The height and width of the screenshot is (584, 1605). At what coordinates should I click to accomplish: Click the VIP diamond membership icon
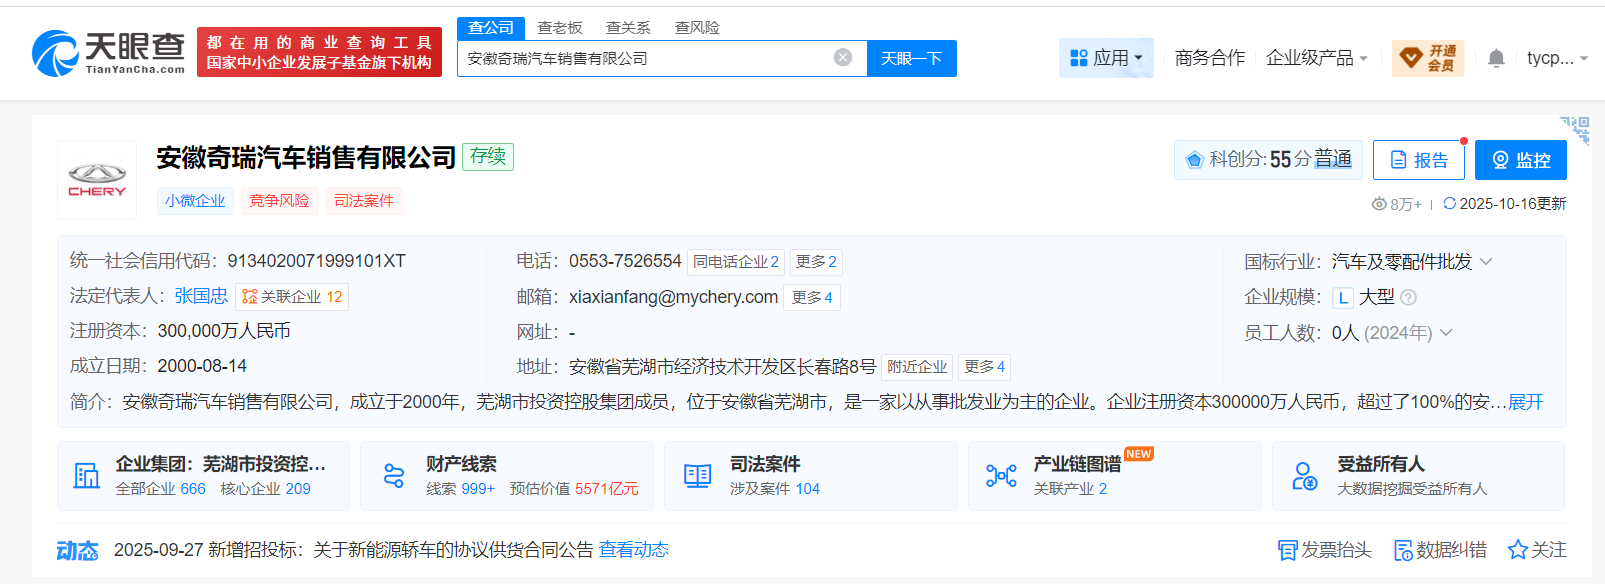coord(1411,58)
